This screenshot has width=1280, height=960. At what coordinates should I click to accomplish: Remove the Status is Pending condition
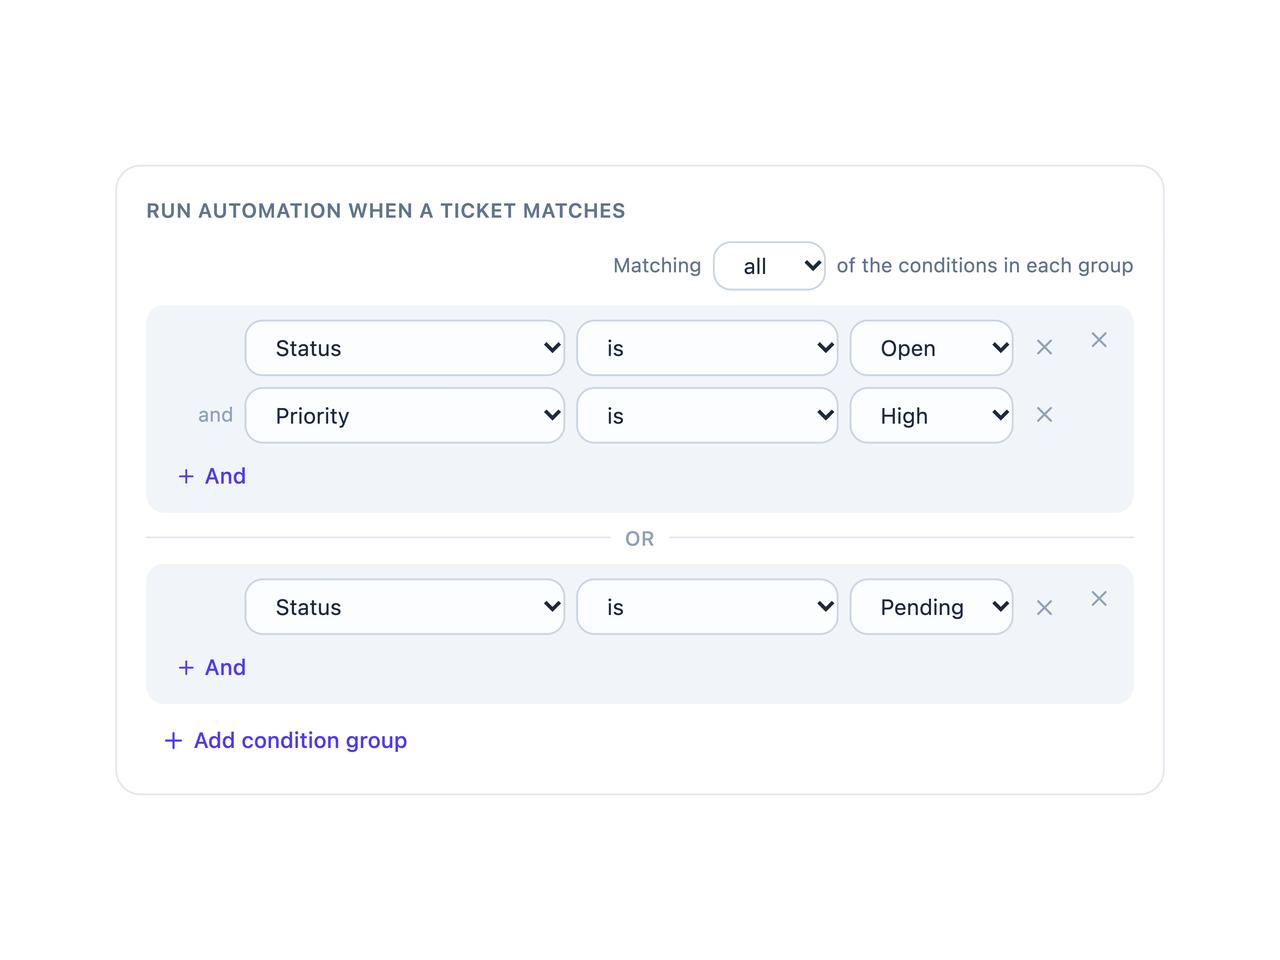1044,607
